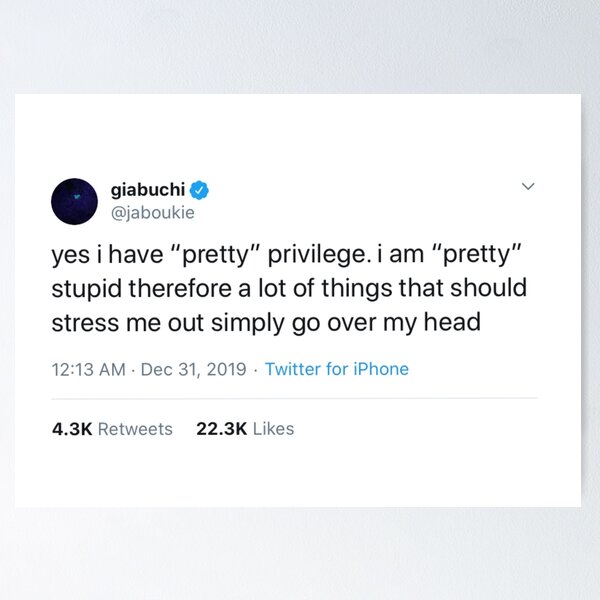Click the blue verified badge
600x600 pixels.
pyautogui.click(x=200, y=189)
